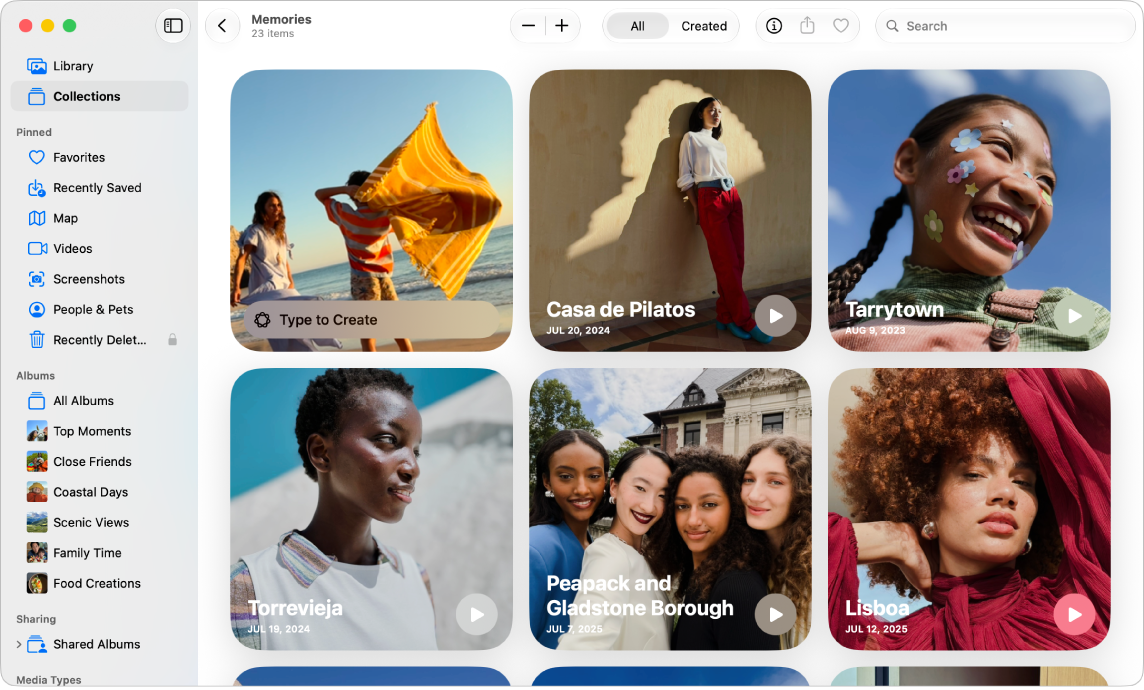Zoom in with the plus button
The width and height of the screenshot is (1144, 690).
(562, 26)
